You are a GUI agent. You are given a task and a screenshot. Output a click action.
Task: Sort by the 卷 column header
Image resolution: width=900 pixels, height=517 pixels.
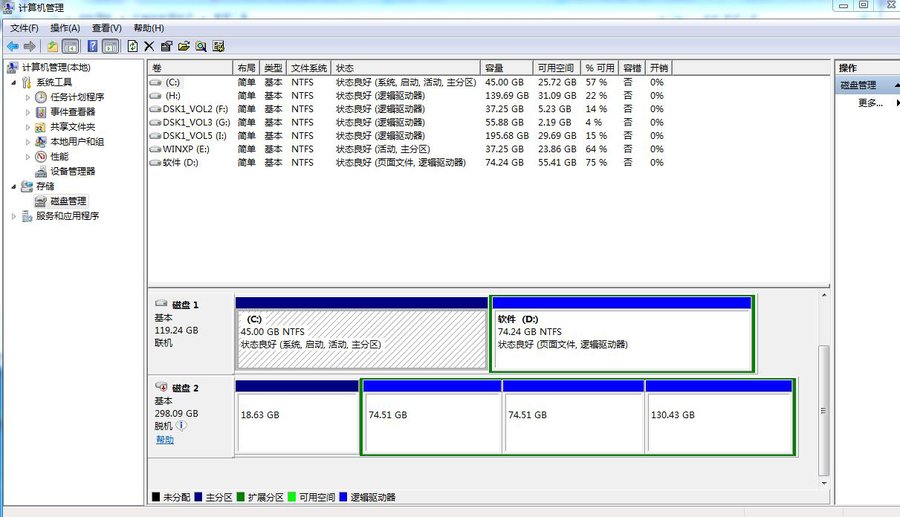[x=190, y=68]
